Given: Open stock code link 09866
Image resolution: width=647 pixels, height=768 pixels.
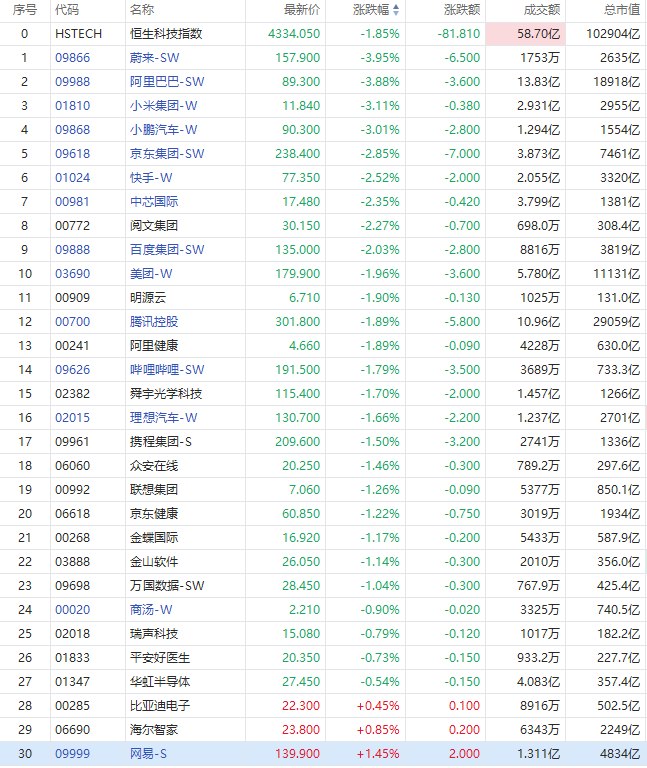Looking at the screenshot, I should coord(72,58).
